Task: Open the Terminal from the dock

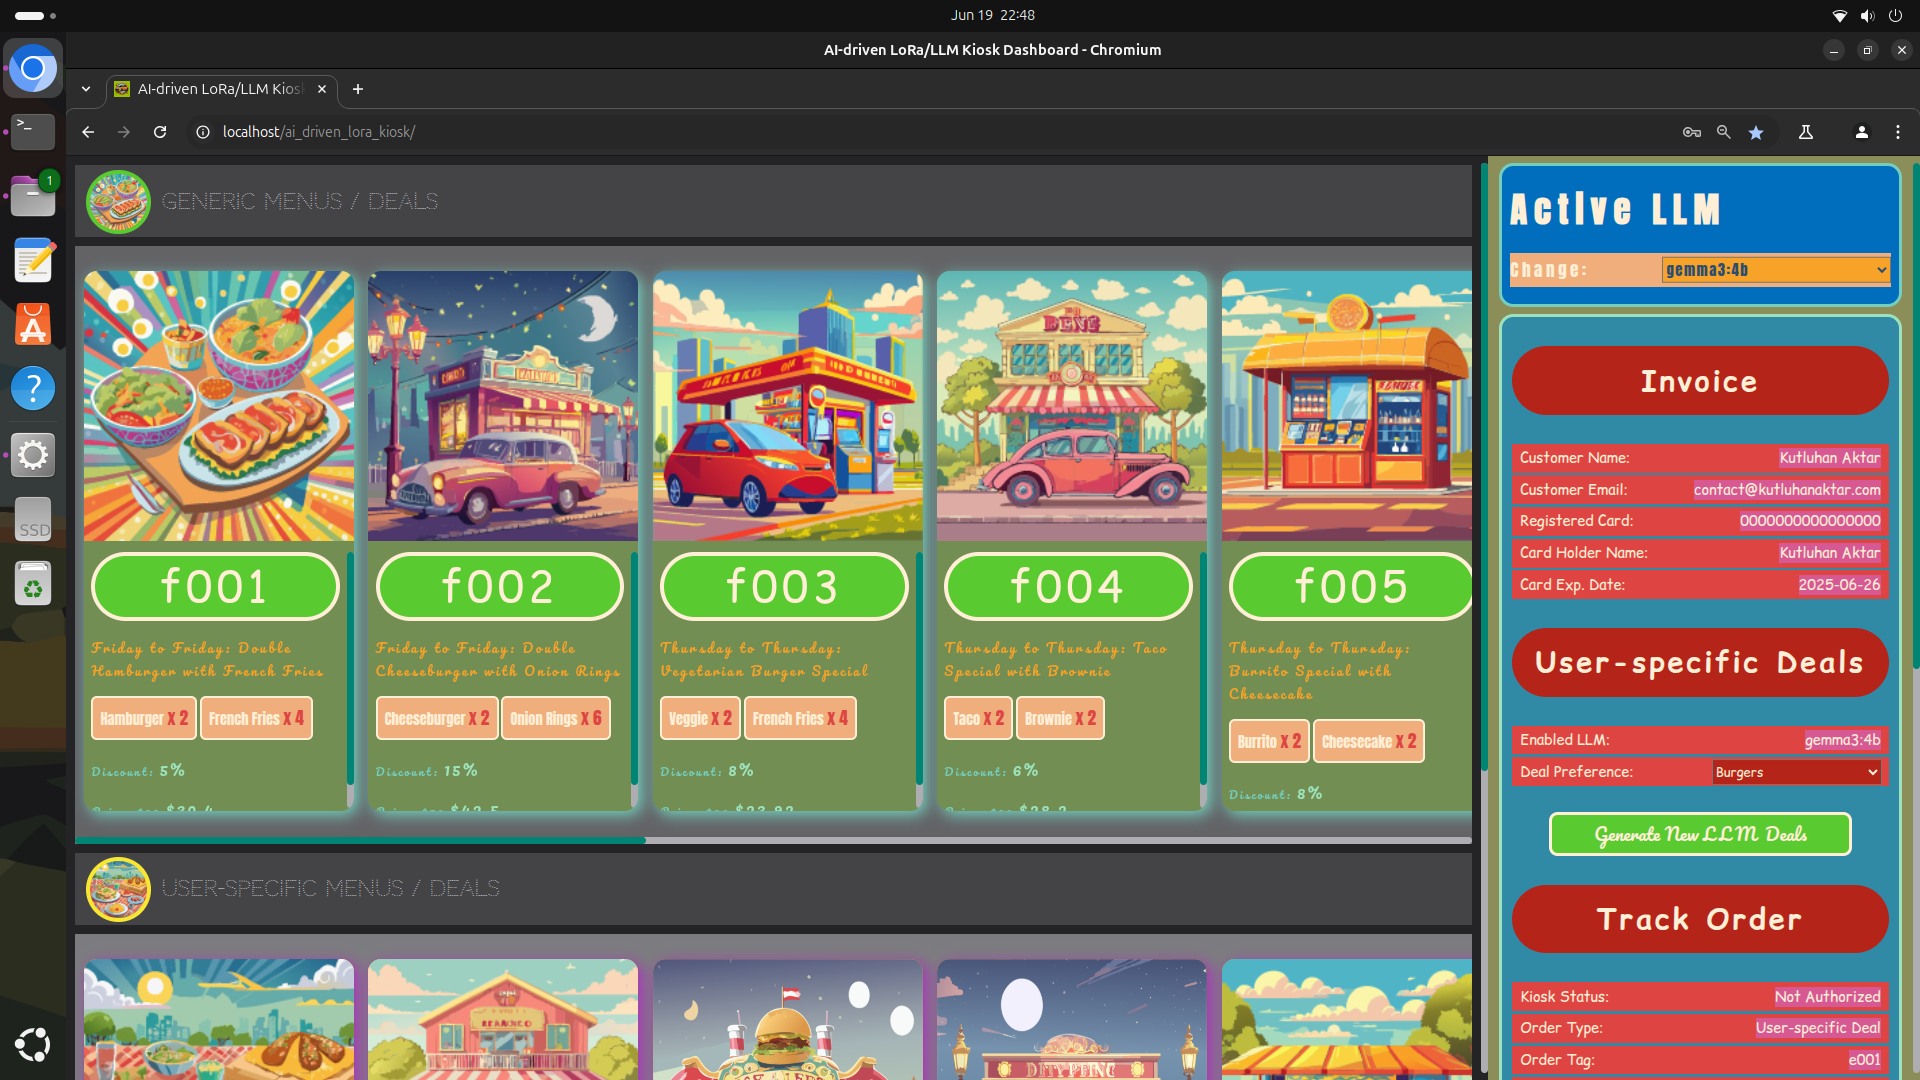Action: [33, 132]
